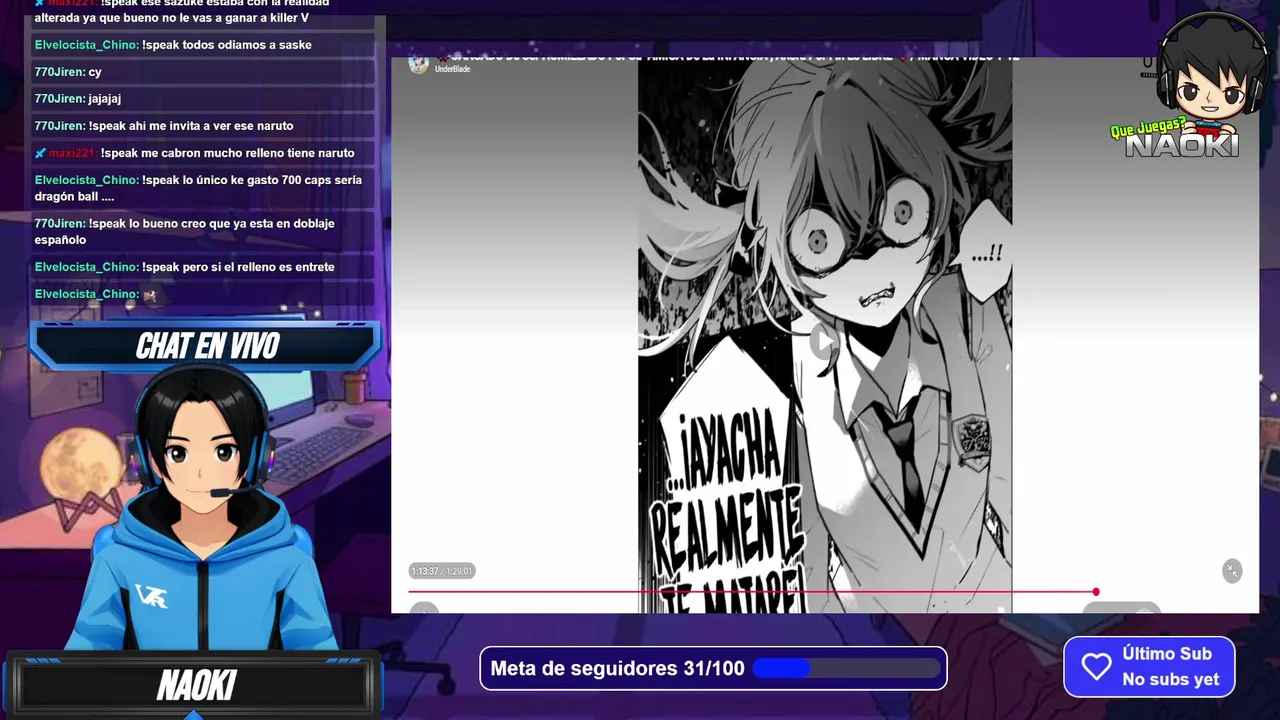Click the video title text atop player
Screen dimensions: 1280x720
coord(727,58)
